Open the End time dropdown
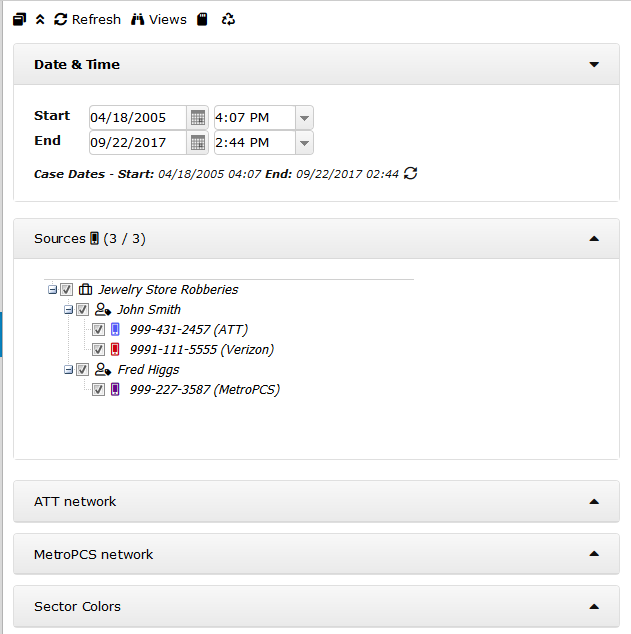Screen dimensions: 631x634 (305, 143)
